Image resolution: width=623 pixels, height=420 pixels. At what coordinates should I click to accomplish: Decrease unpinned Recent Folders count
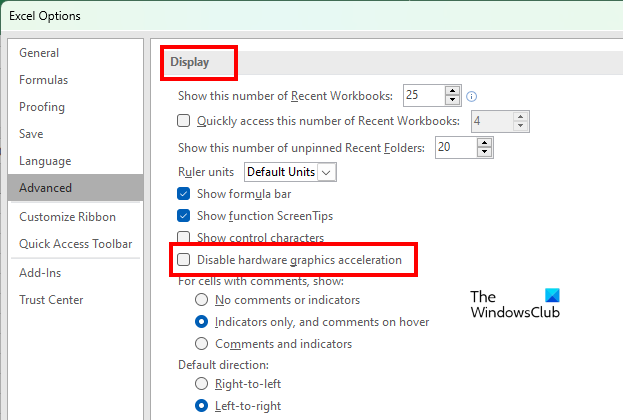[x=484, y=152]
